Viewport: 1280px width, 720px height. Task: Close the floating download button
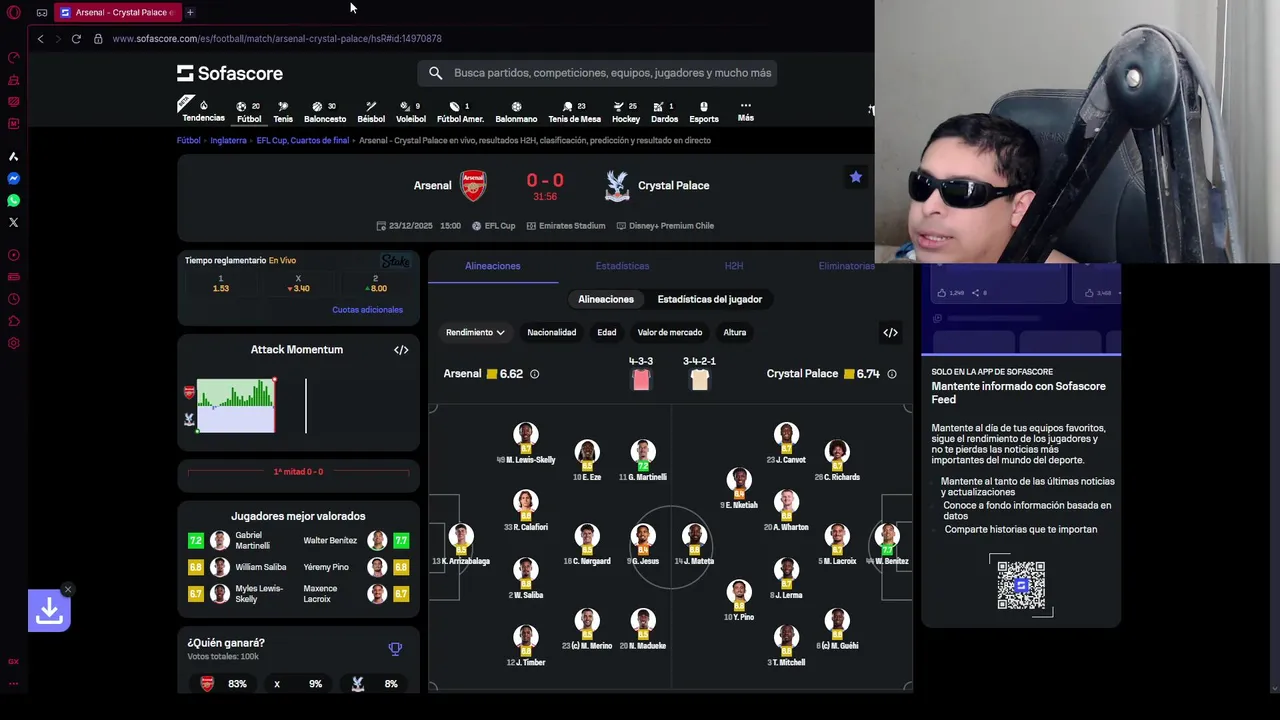pos(67,589)
